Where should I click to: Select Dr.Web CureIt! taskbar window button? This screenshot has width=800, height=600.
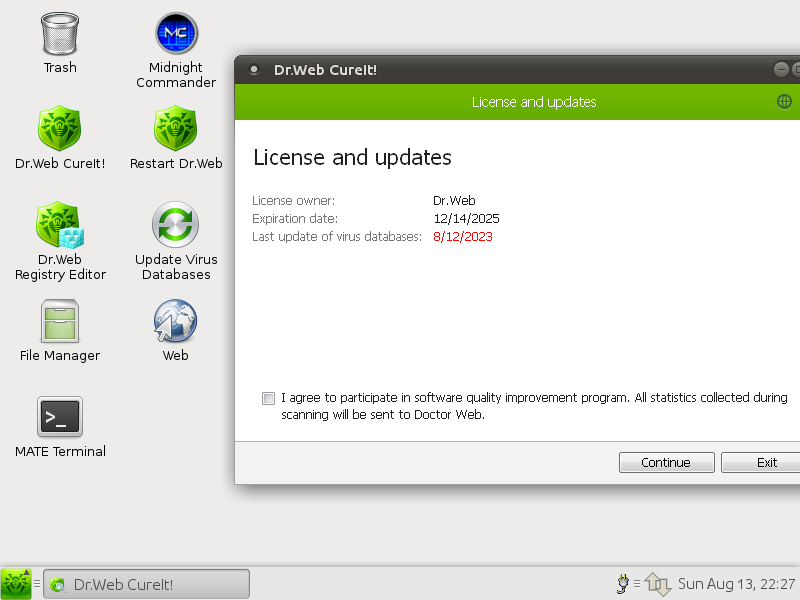(146, 584)
